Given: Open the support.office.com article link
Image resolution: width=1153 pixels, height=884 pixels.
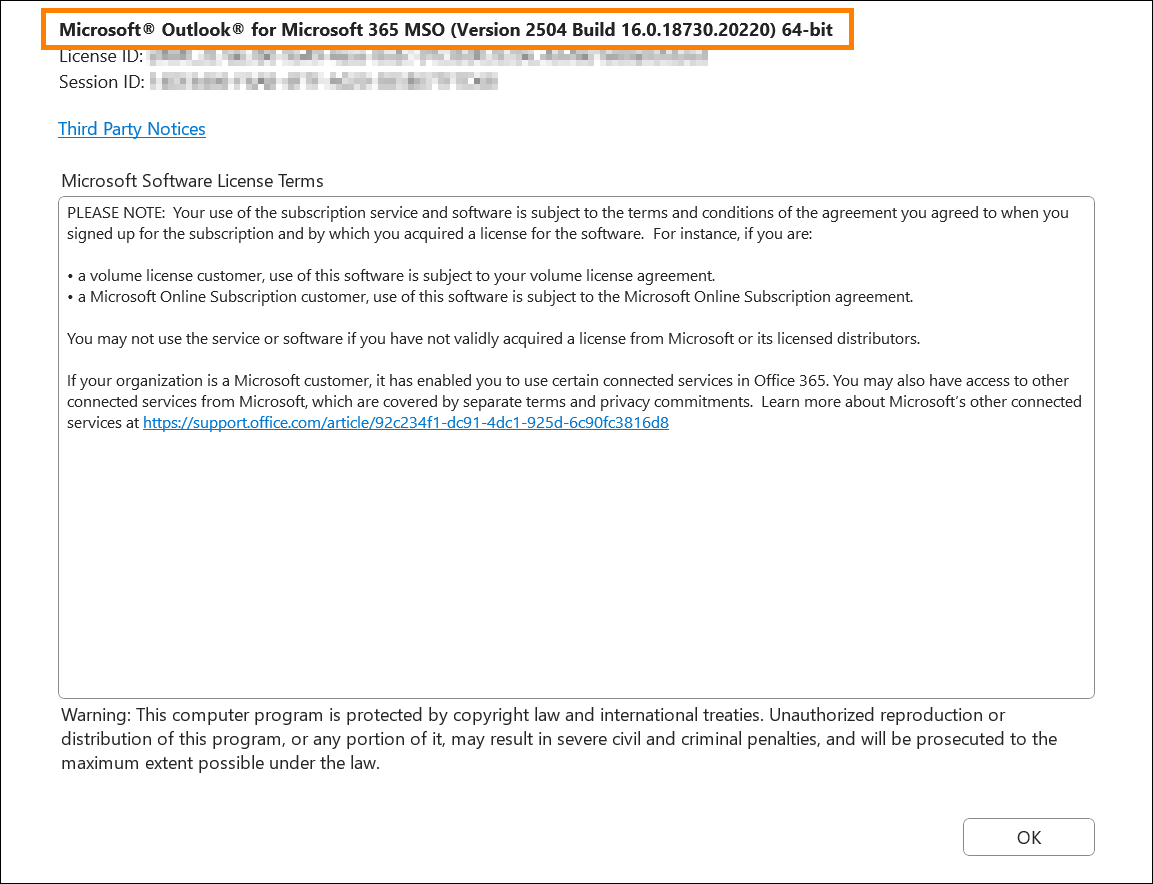Looking at the screenshot, I should [x=405, y=423].
